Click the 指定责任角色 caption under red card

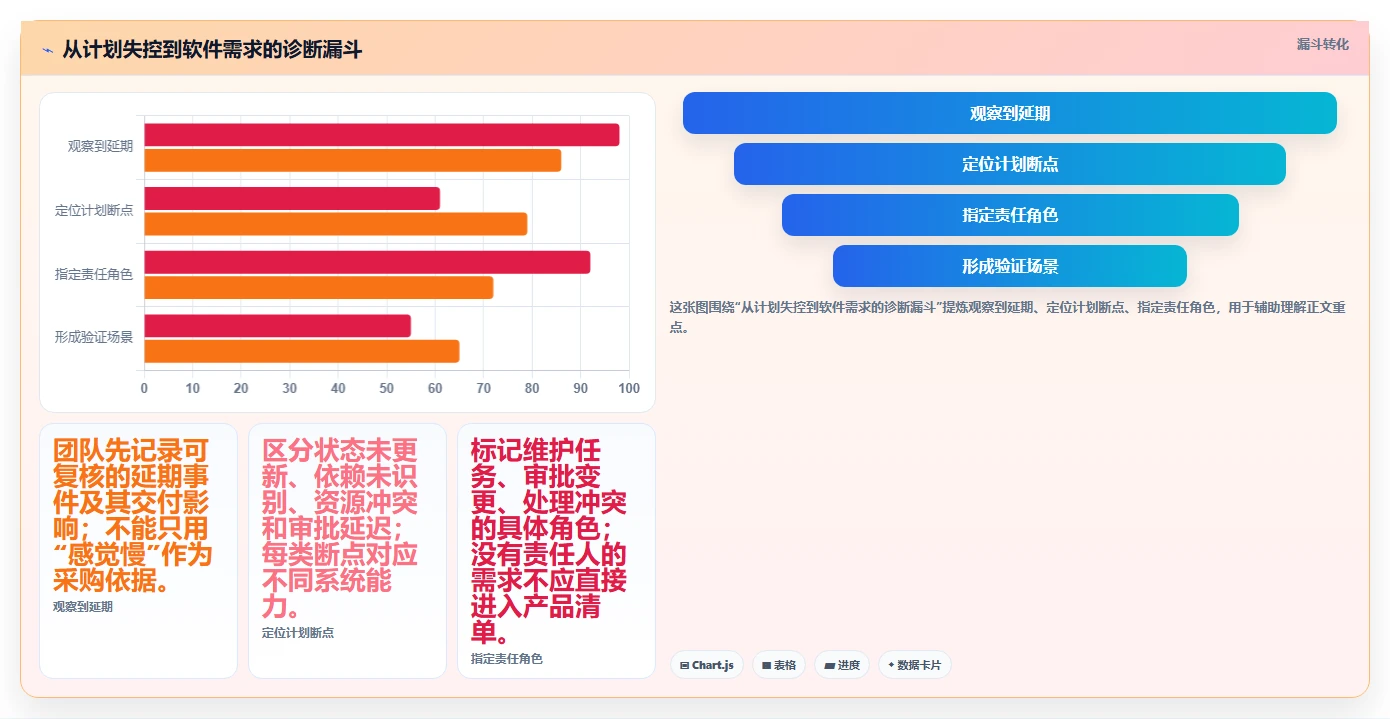pyautogui.click(x=507, y=658)
